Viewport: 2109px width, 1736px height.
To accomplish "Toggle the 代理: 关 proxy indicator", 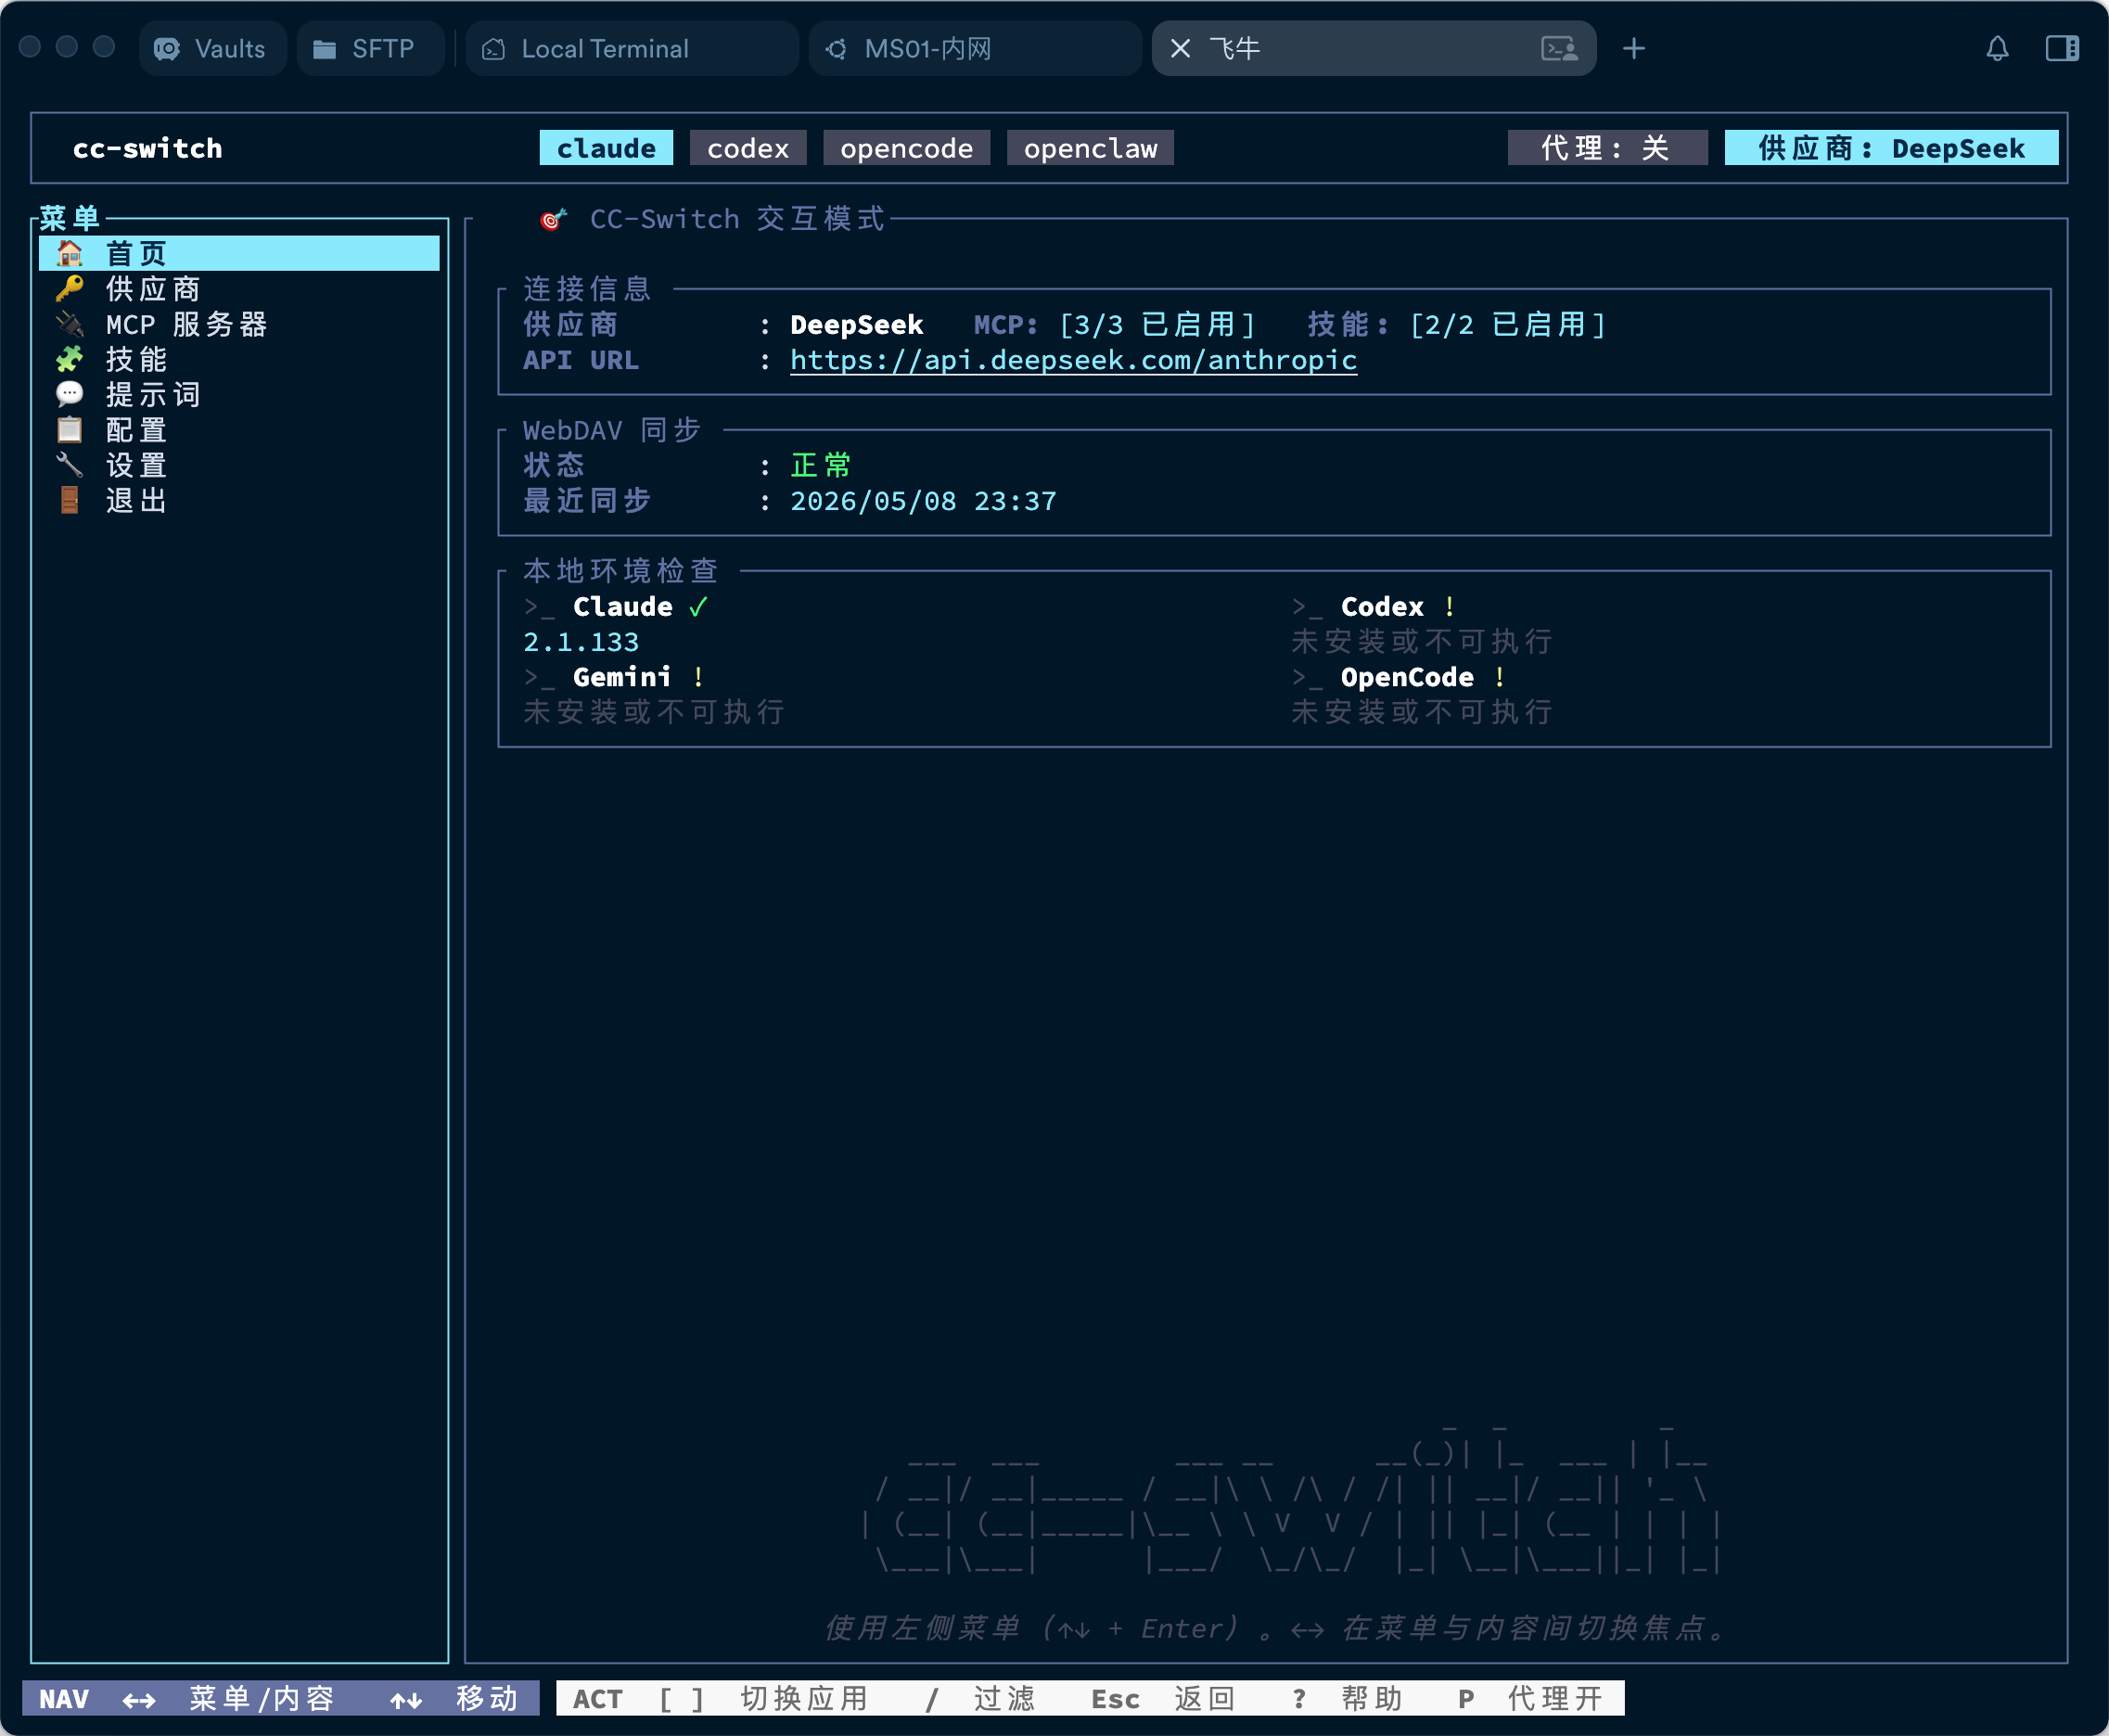I will point(1607,148).
